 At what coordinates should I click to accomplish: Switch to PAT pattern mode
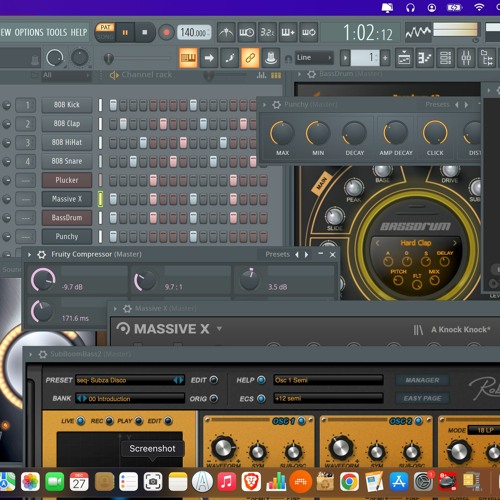click(x=105, y=27)
